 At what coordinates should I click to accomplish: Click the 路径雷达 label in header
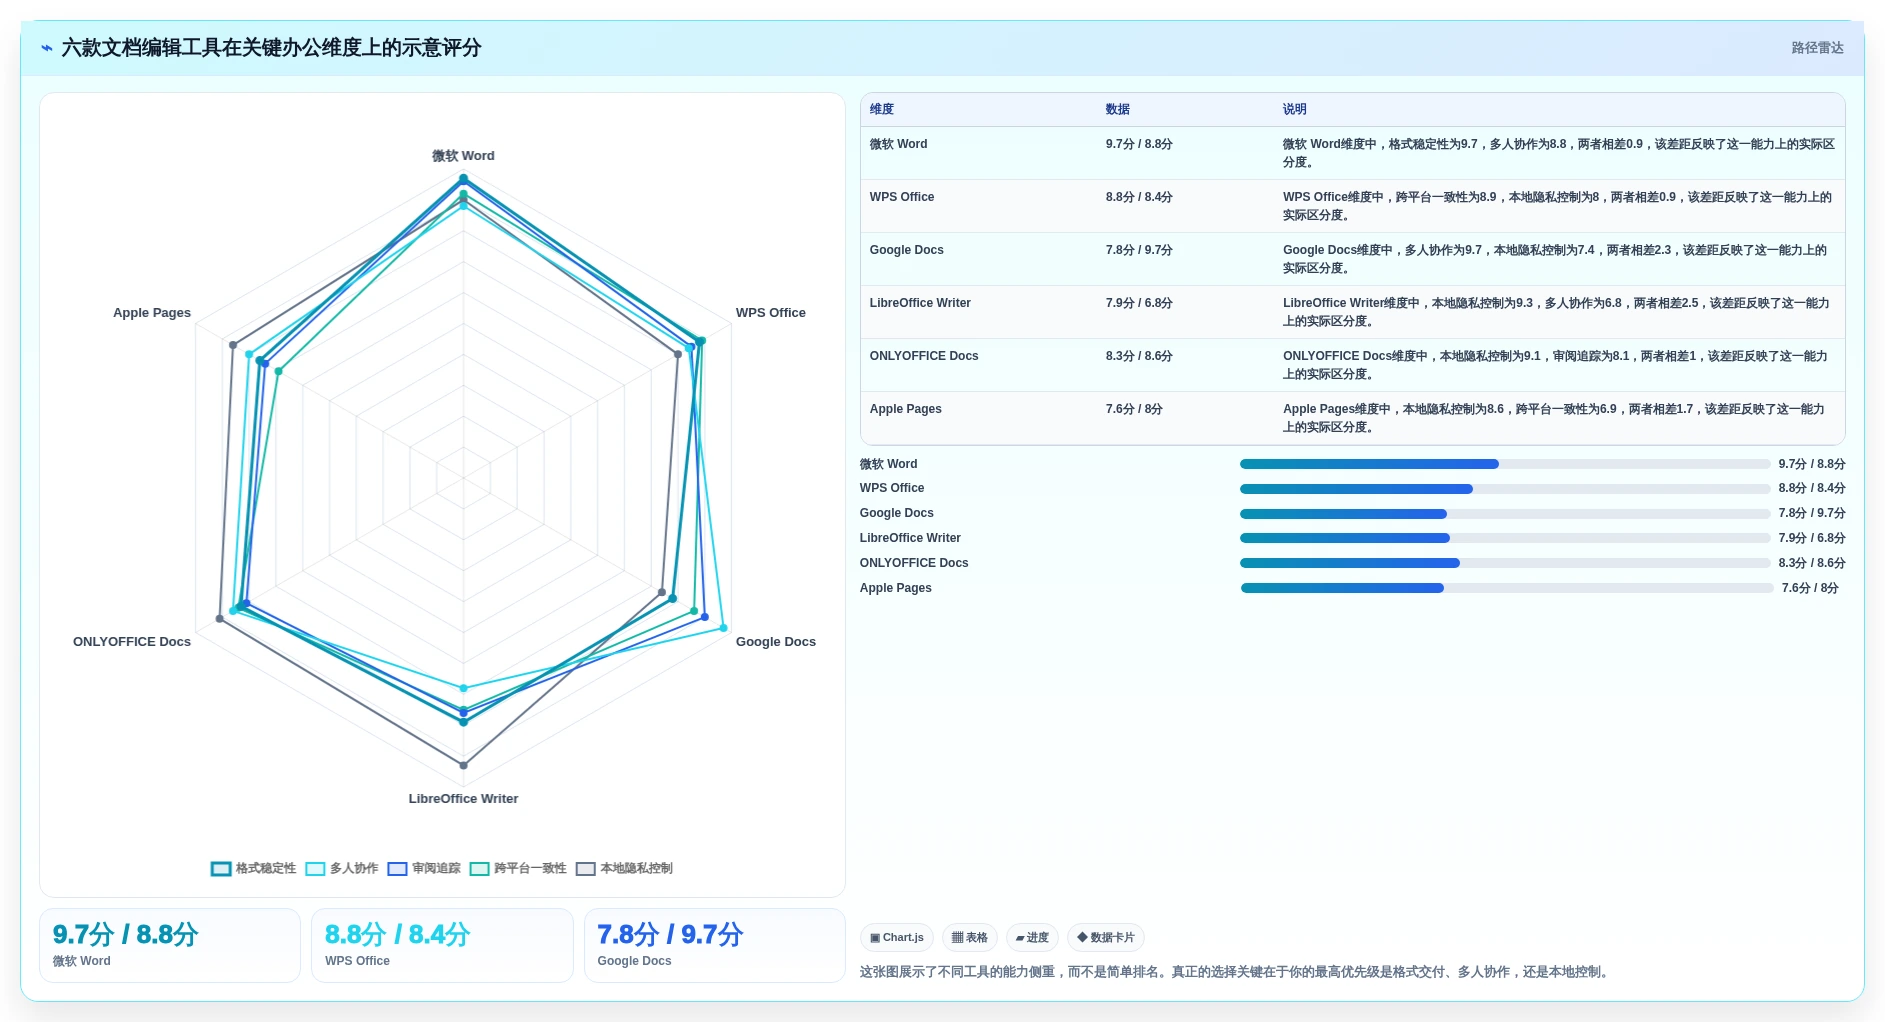[1817, 48]
